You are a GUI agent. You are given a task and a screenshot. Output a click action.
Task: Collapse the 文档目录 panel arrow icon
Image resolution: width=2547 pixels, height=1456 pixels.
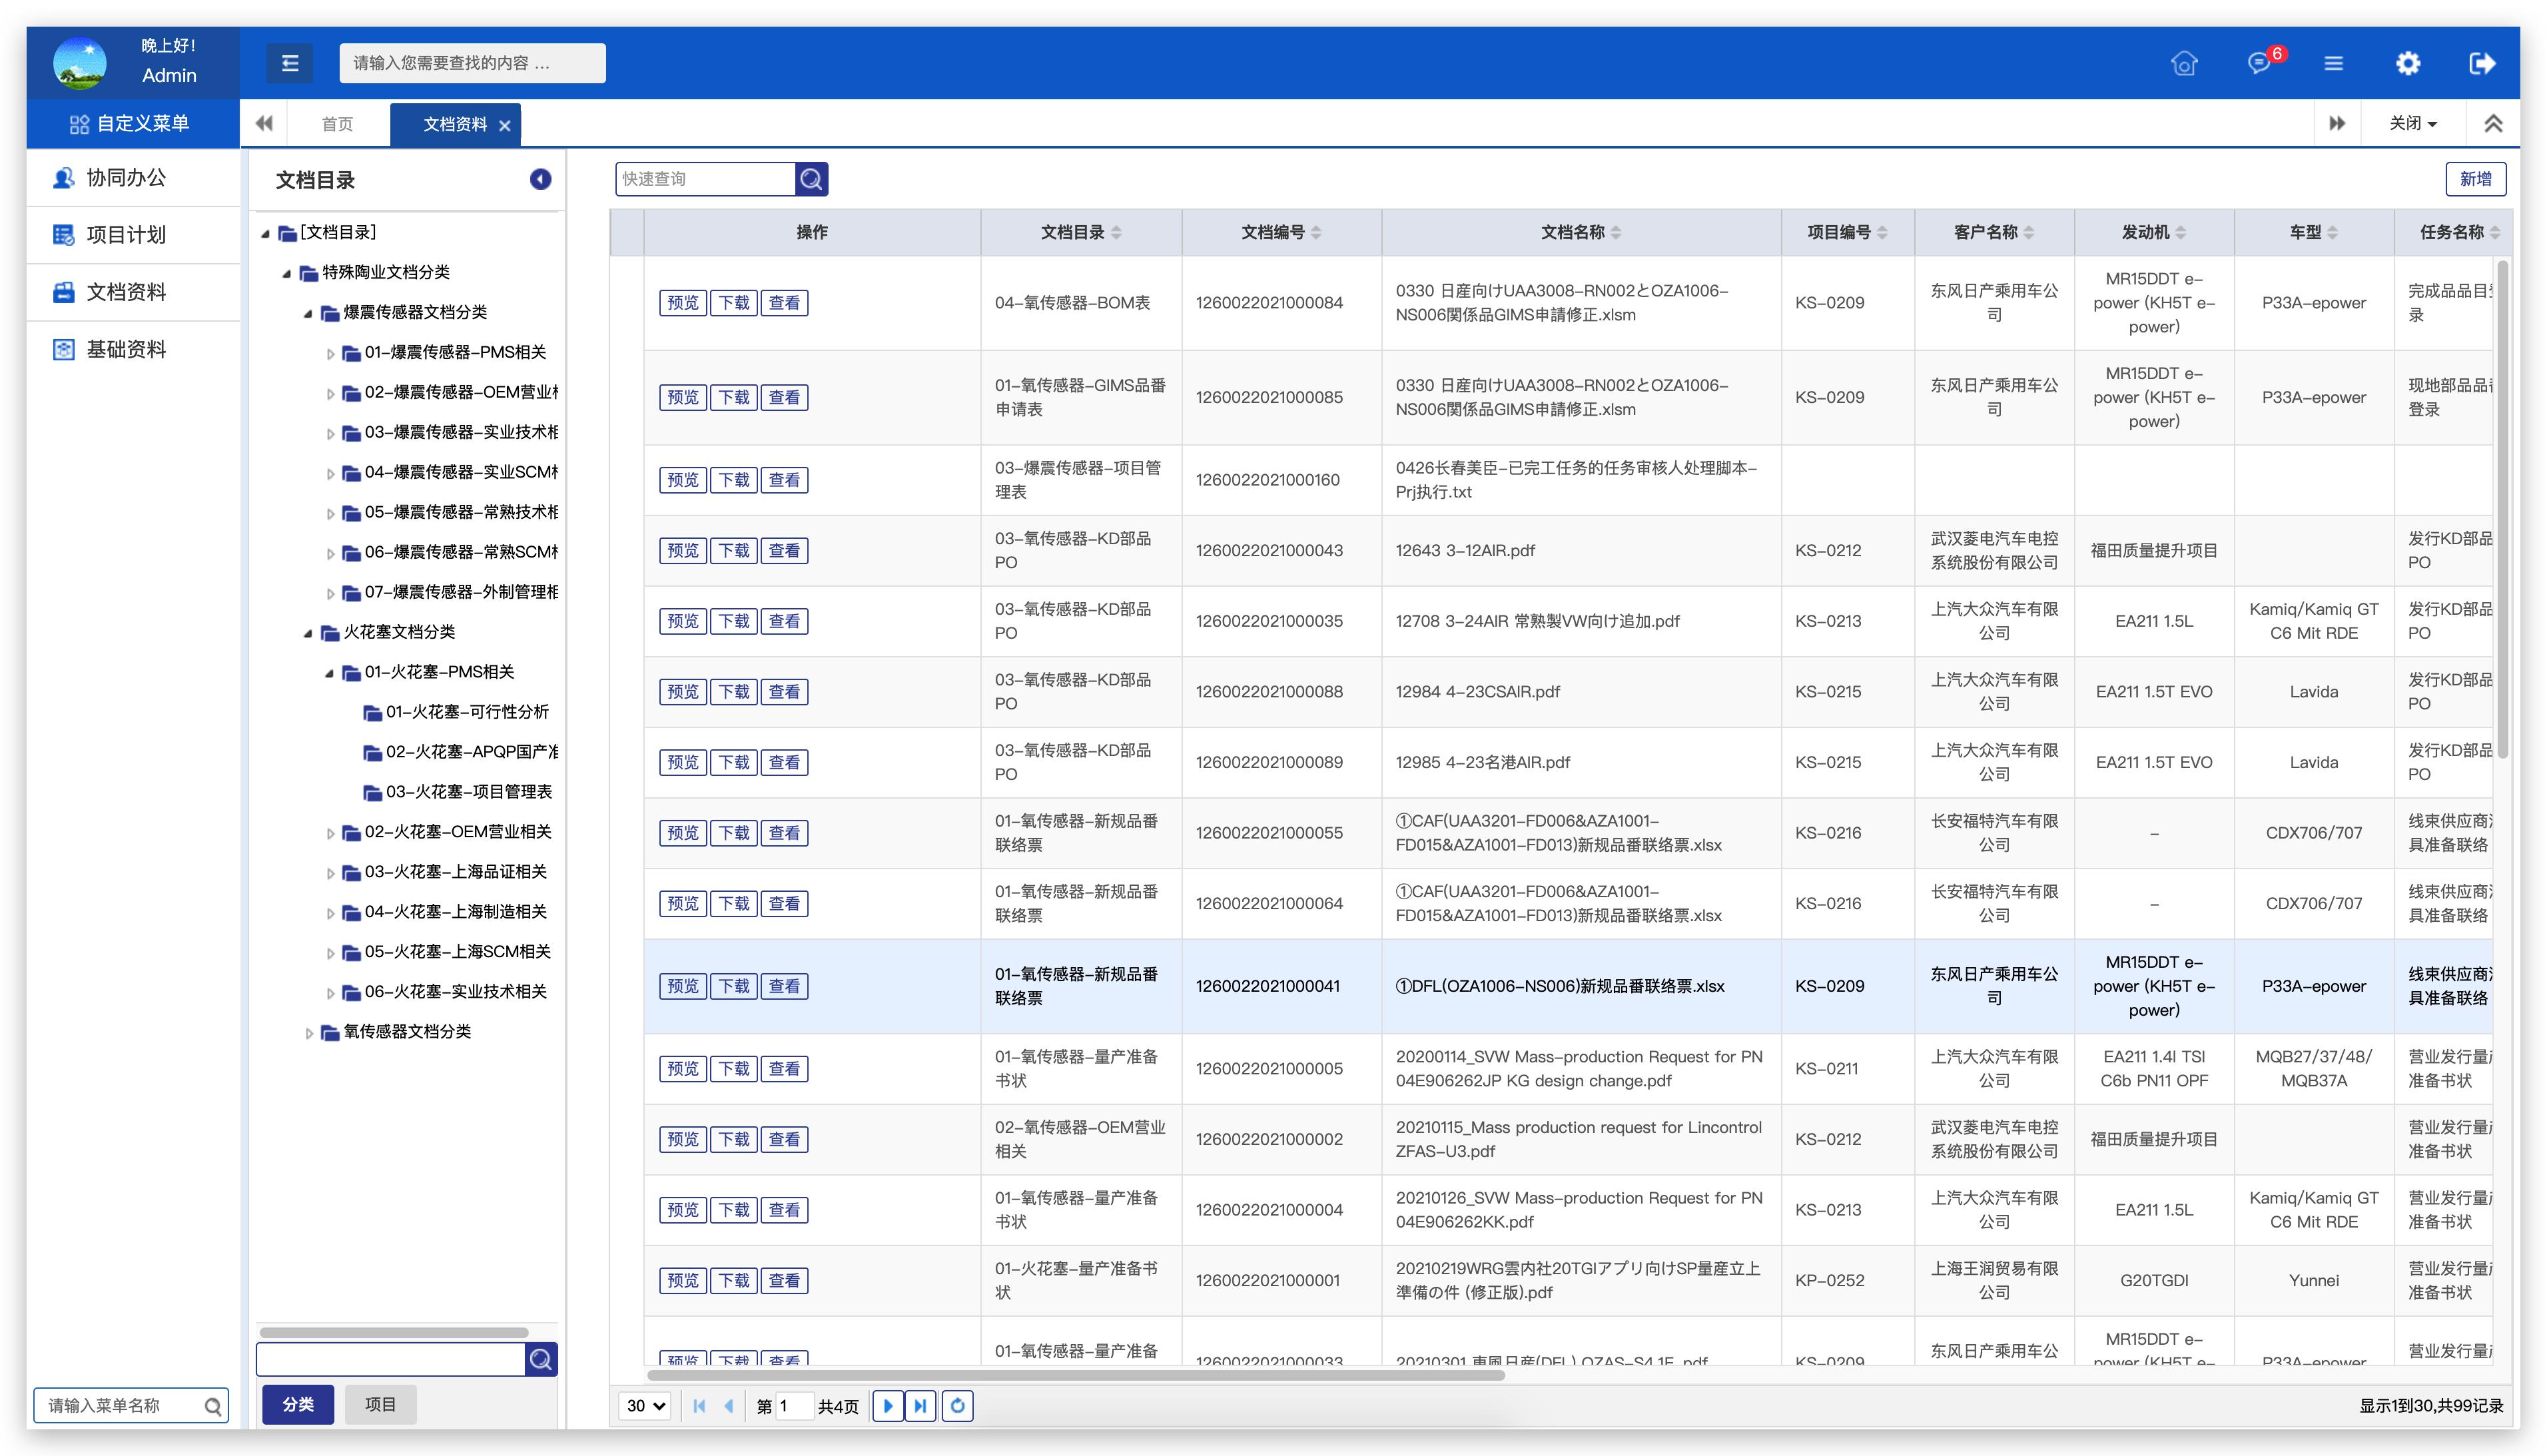coord(540,179)
